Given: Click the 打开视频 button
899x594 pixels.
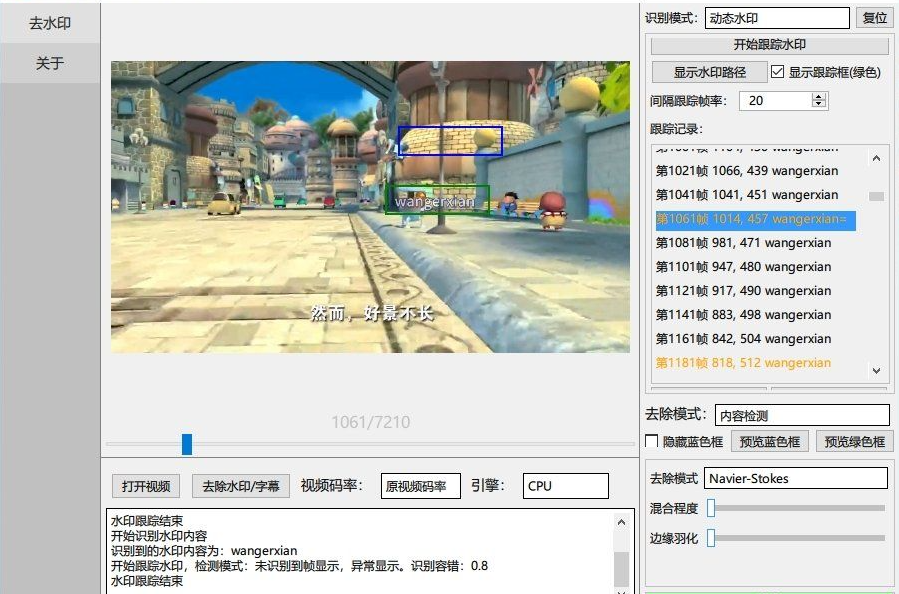Looking at the screenshot, I should coord(146,486).
